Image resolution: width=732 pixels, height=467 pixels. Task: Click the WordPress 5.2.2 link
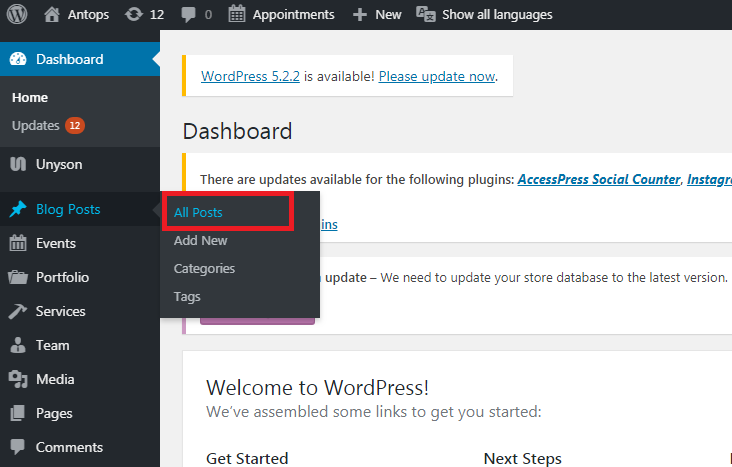pos(250,76)
